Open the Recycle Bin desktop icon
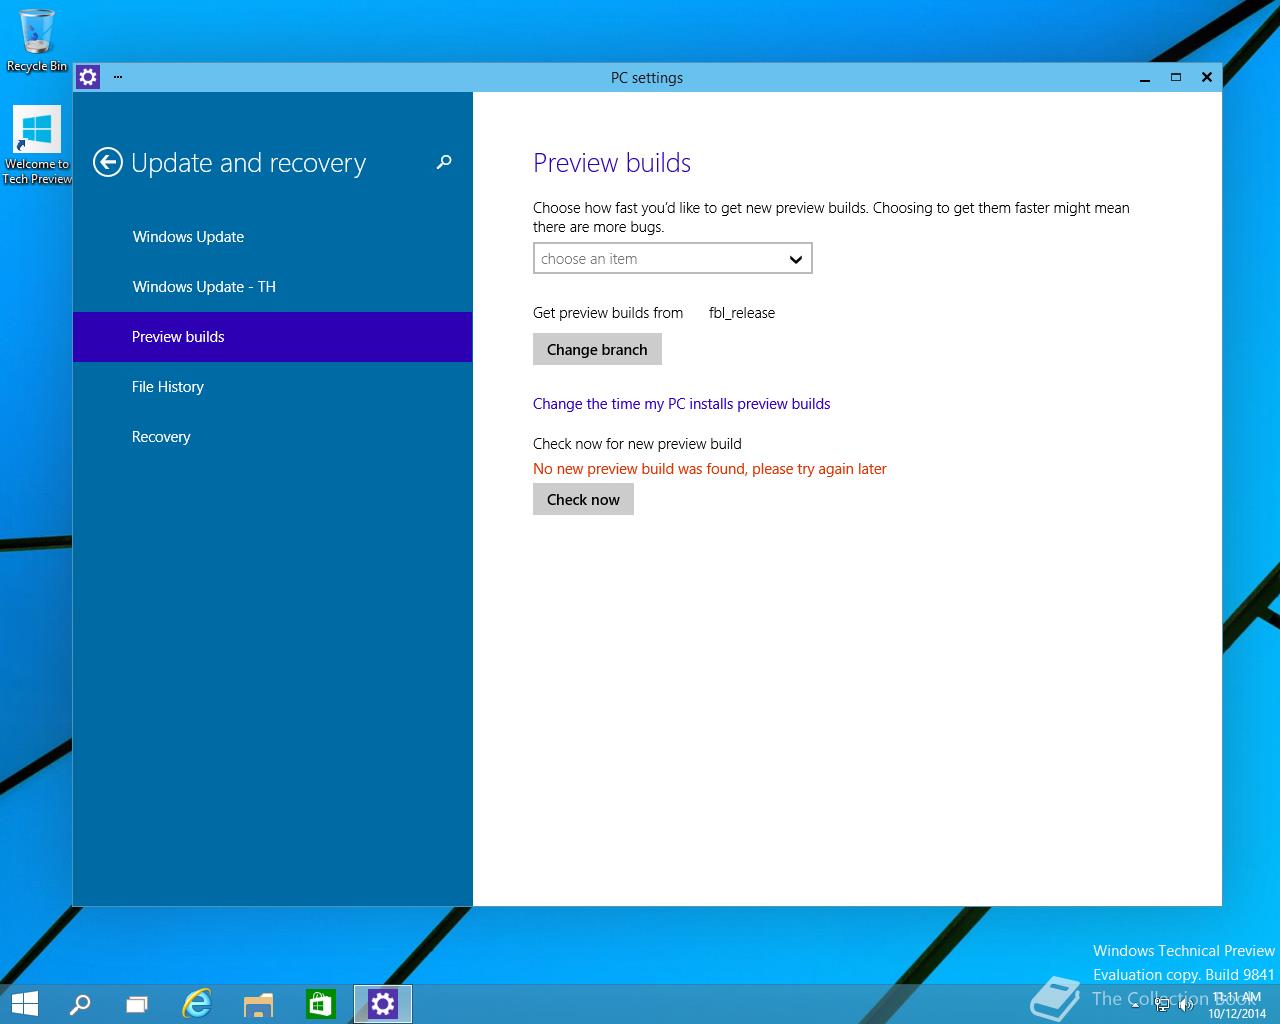Viewport: 1280px width, 1024px height. pyautogui.click(x=37, y=40)
